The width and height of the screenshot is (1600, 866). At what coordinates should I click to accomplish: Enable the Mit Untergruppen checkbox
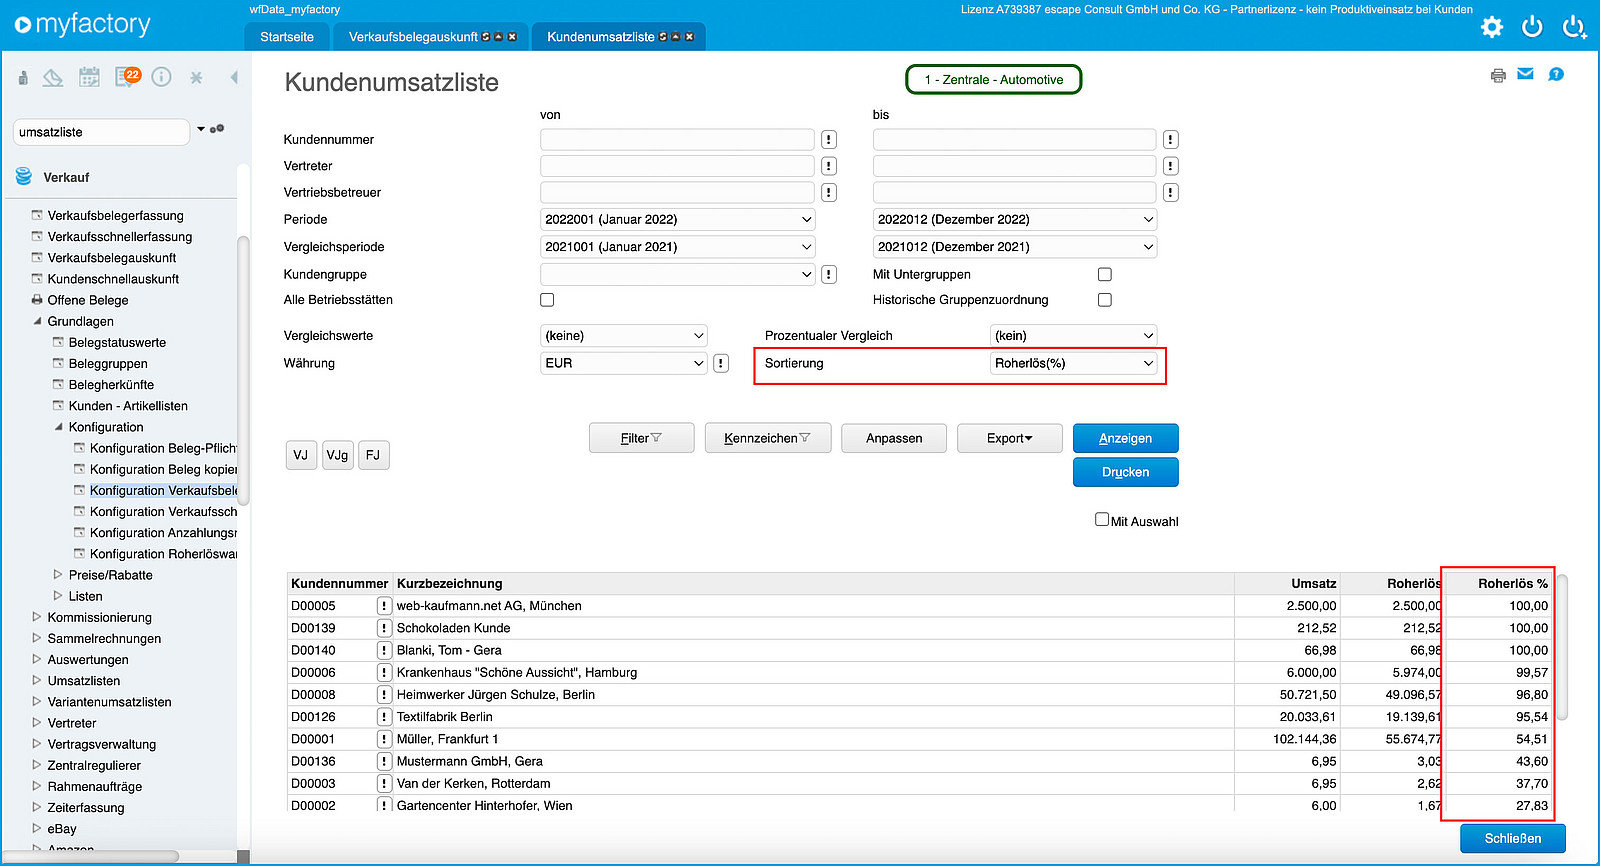(1105, 274)
